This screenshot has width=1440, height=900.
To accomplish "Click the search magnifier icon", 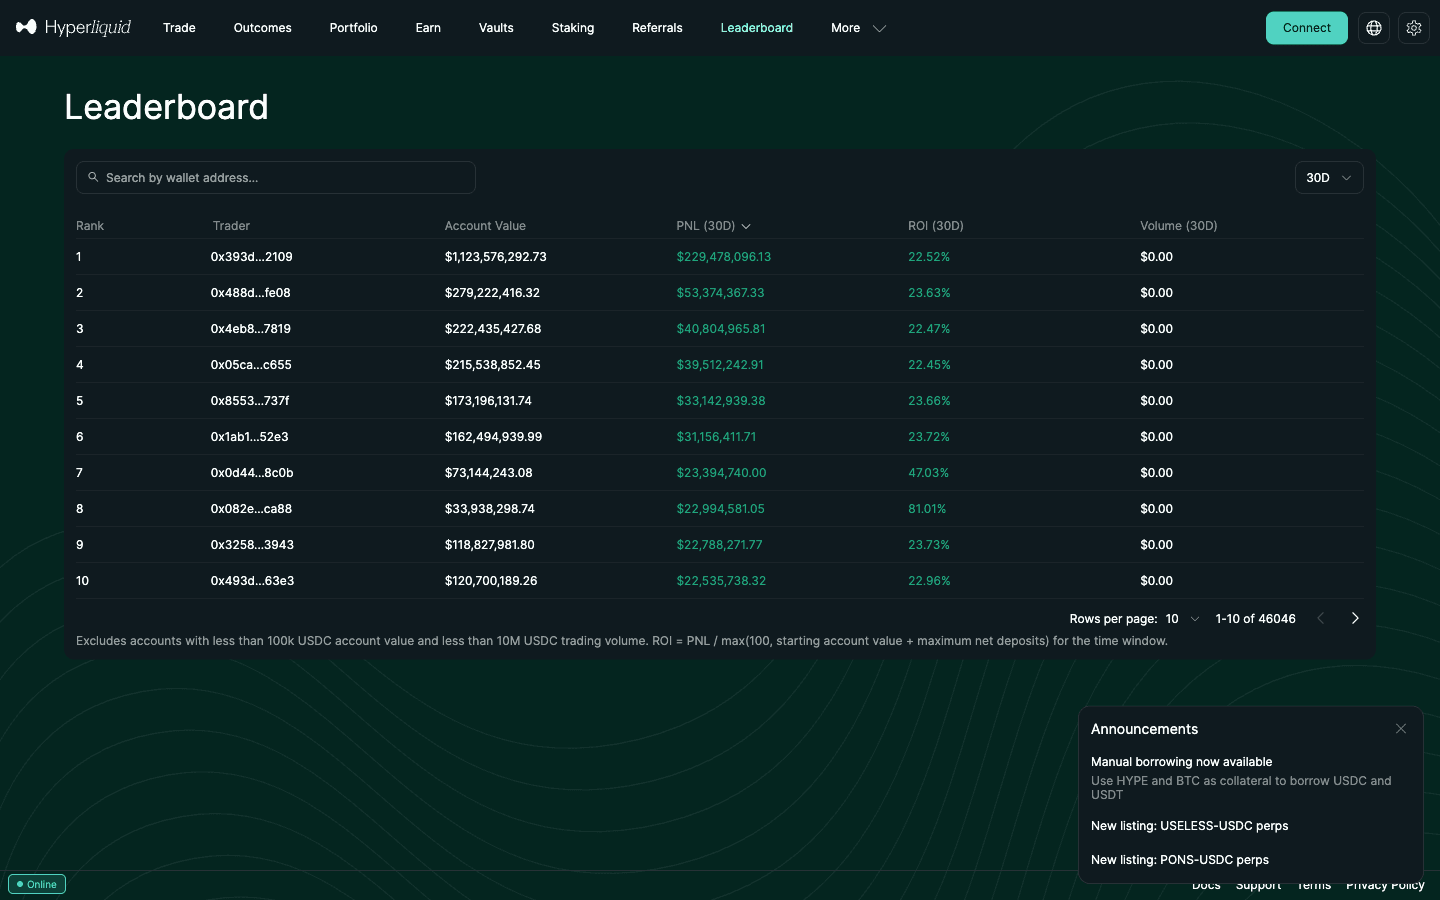I will pos(93,177).
